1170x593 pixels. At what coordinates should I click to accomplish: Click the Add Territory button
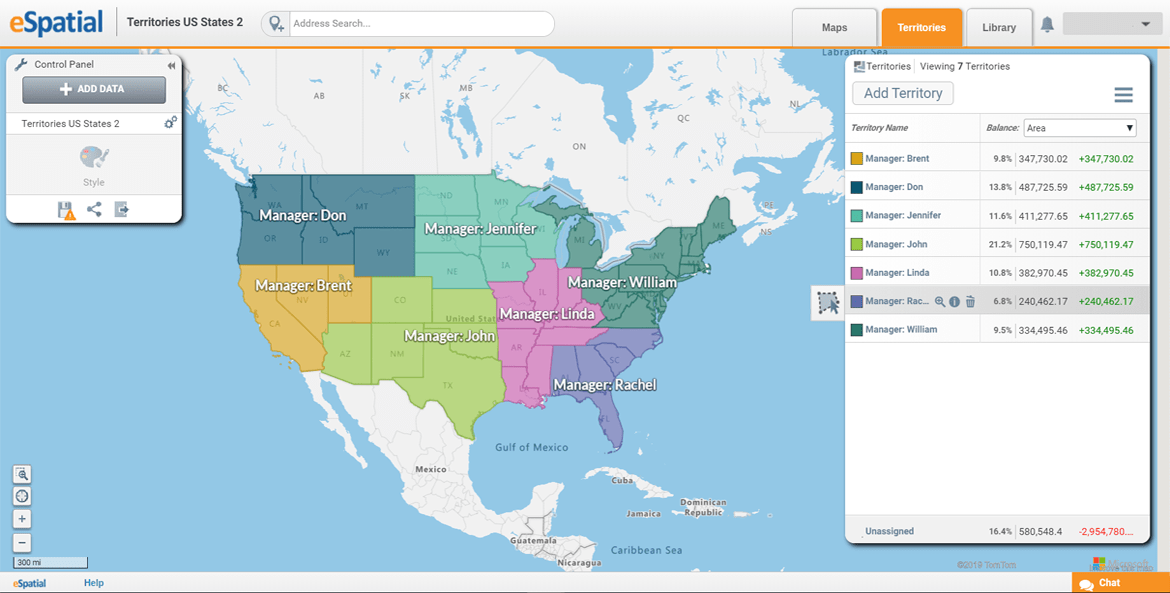pos(902,92)
